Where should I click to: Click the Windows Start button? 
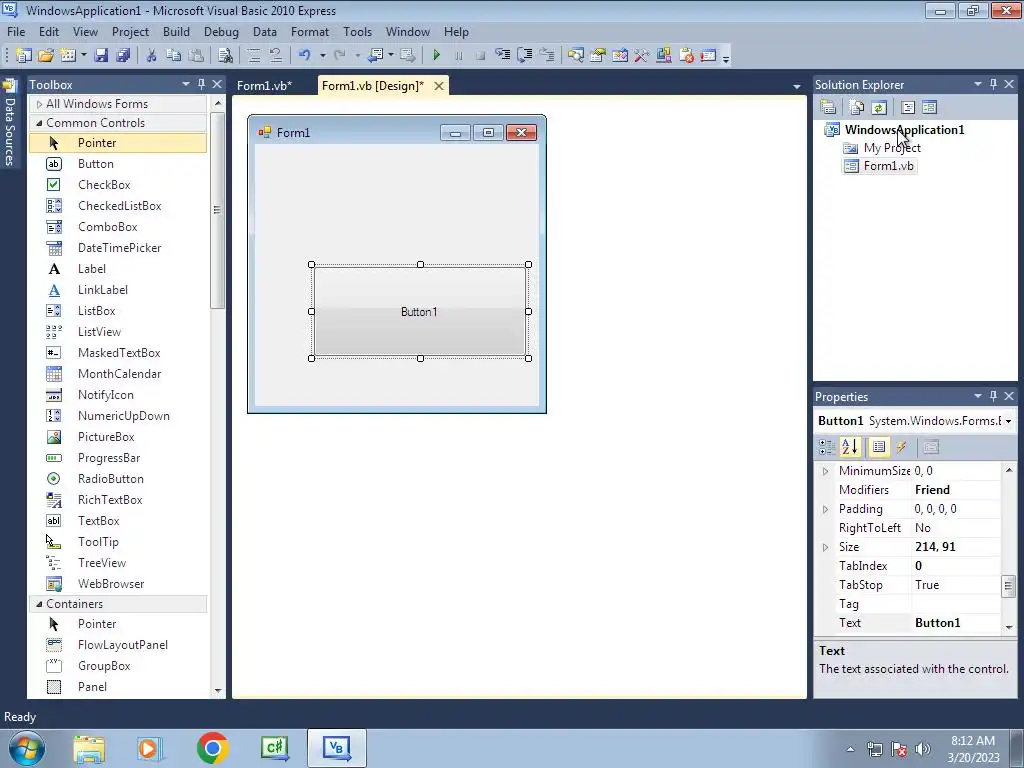26,748
